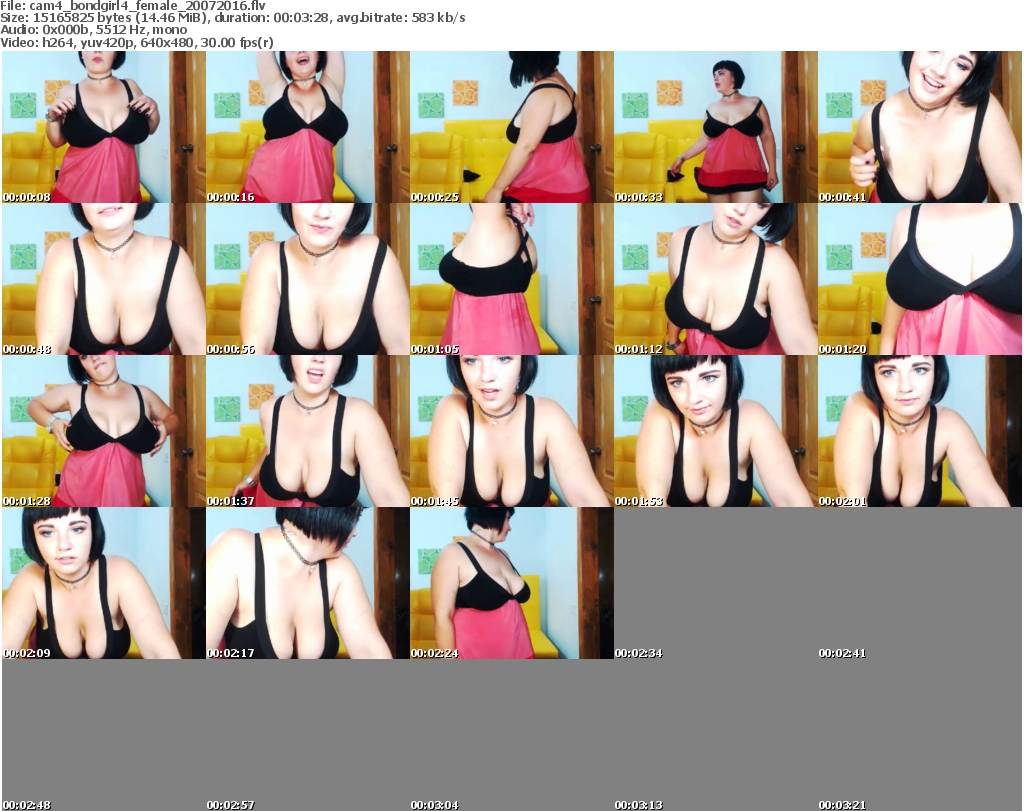1024x811 pixels.
Task: Open the thumbnail marked 00:02:01
Action: (x=920, y=431)
